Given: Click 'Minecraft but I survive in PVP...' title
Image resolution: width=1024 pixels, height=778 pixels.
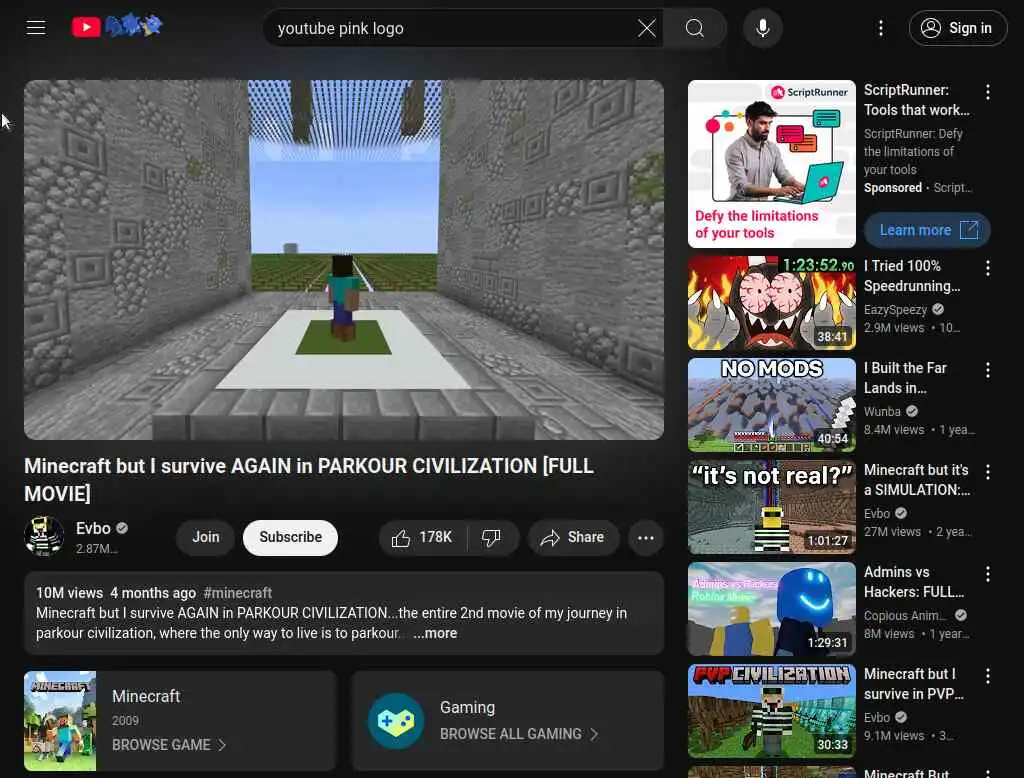Looking at the screenshot, I should (x=914, y=683).
